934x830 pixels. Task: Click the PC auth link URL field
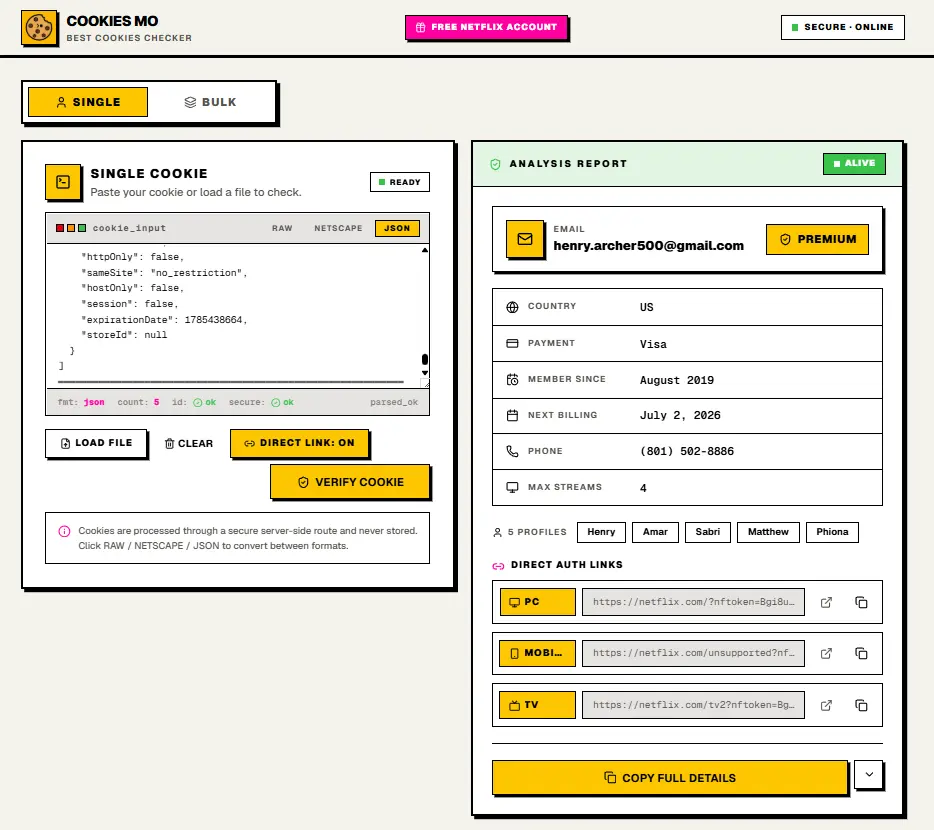(x=693, y=602)
